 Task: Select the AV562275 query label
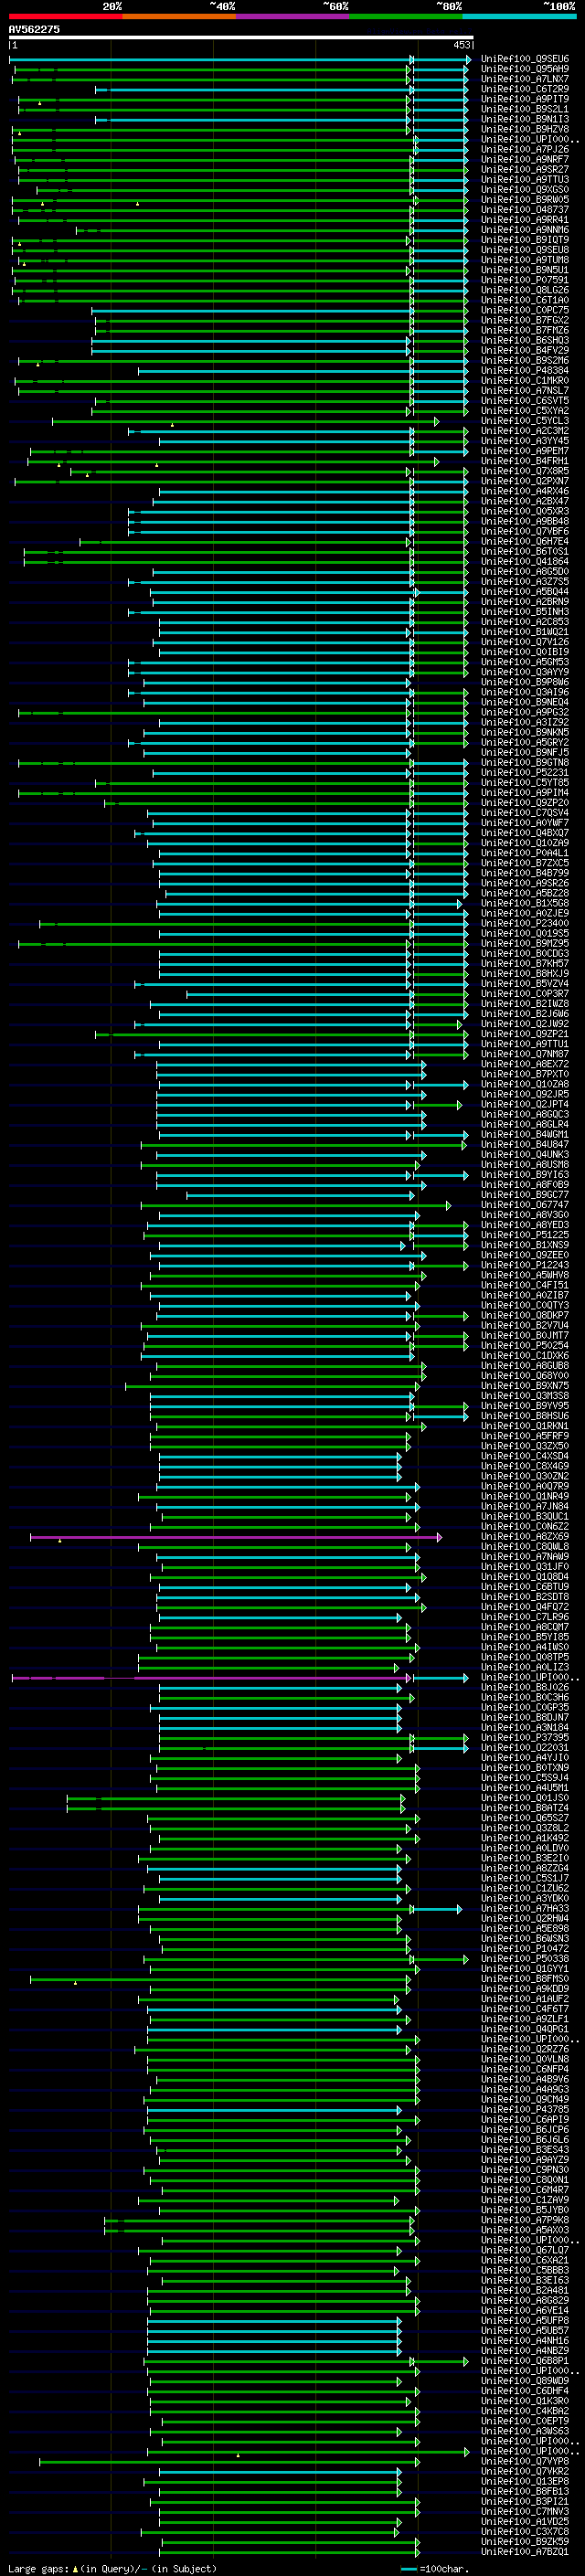click(x=34, y=29)
